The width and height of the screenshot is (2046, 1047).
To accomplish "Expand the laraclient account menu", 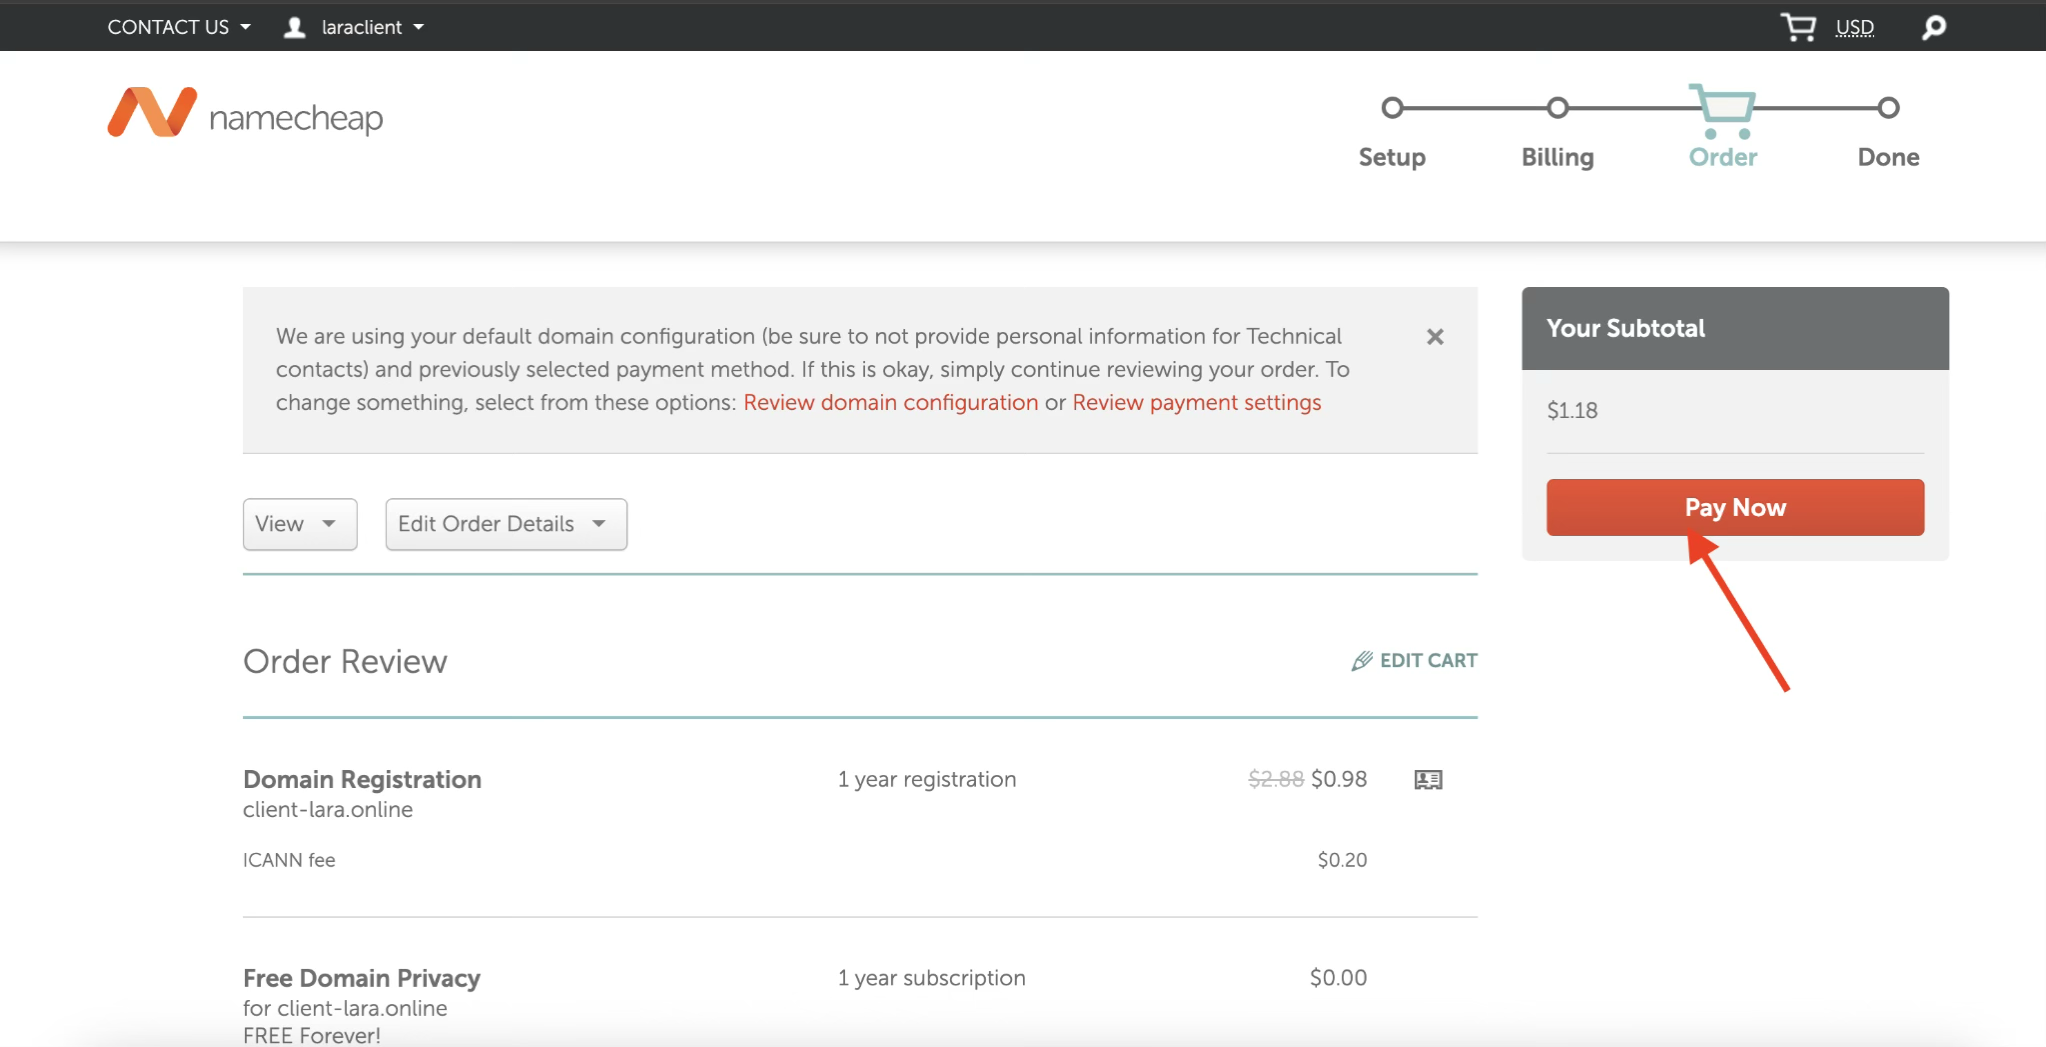I will tap(372, 27).
